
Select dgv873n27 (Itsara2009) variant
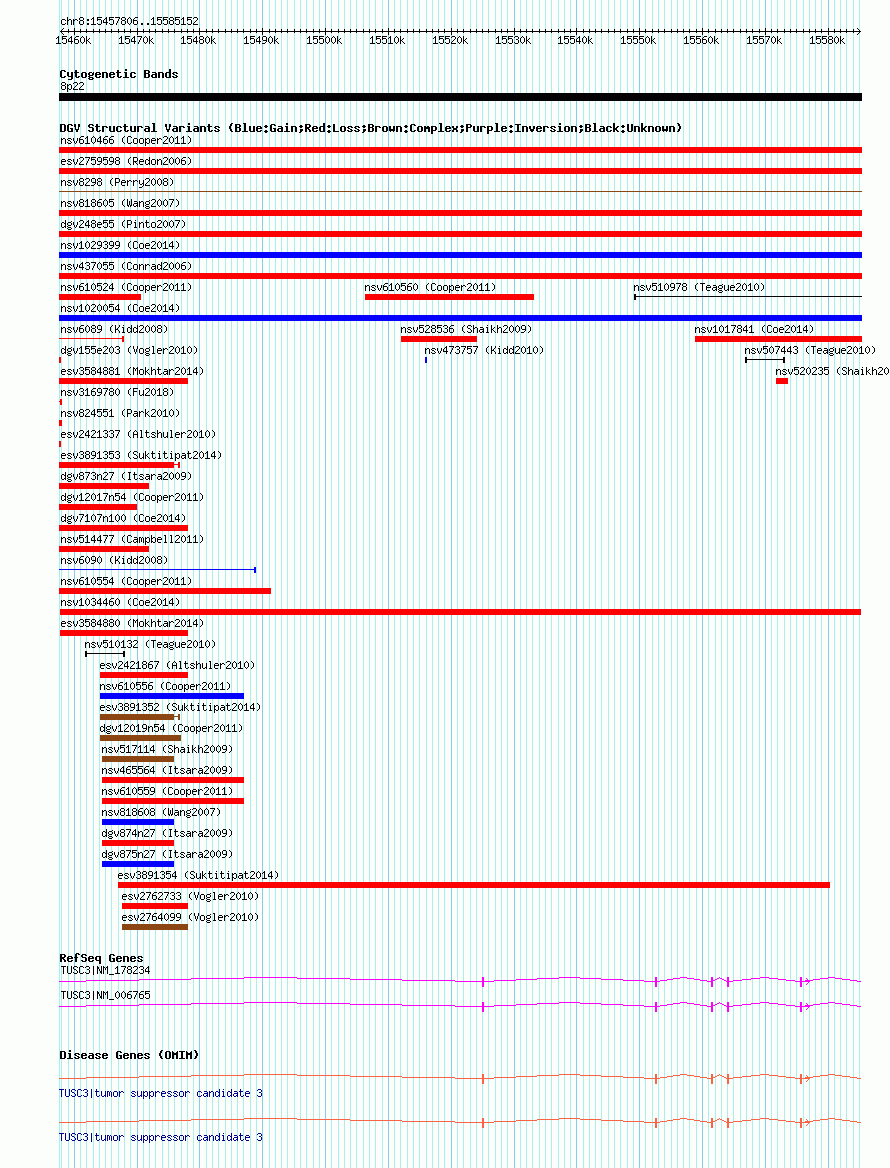[126, 475]
